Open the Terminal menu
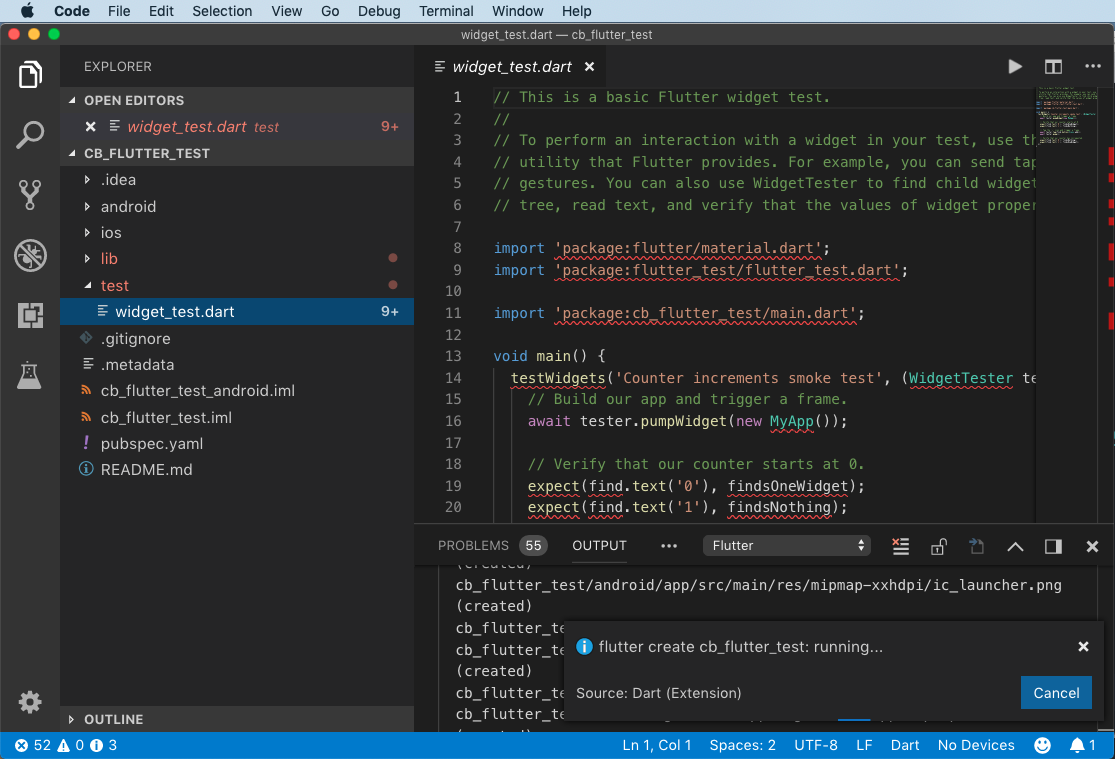 tap(446, 11)
